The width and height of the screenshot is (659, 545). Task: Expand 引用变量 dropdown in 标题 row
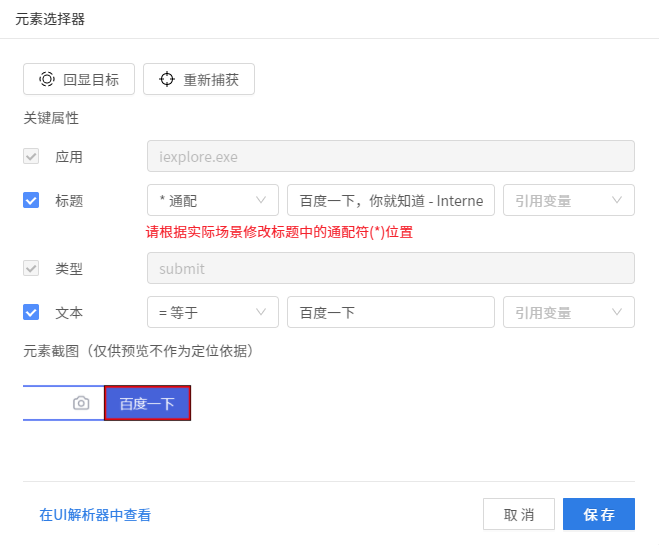pos(568,200)
